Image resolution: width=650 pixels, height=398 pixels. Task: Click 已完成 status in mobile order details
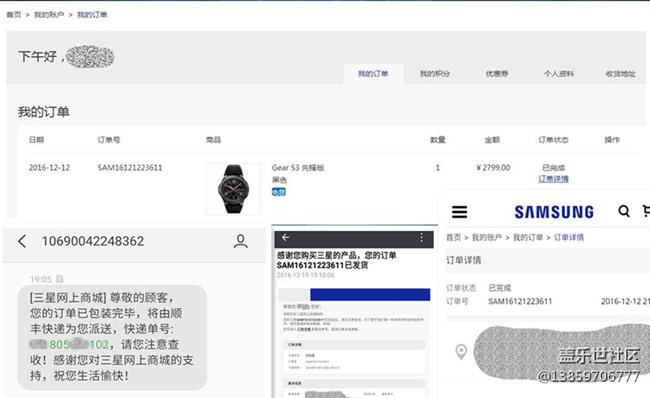[500, 288]
